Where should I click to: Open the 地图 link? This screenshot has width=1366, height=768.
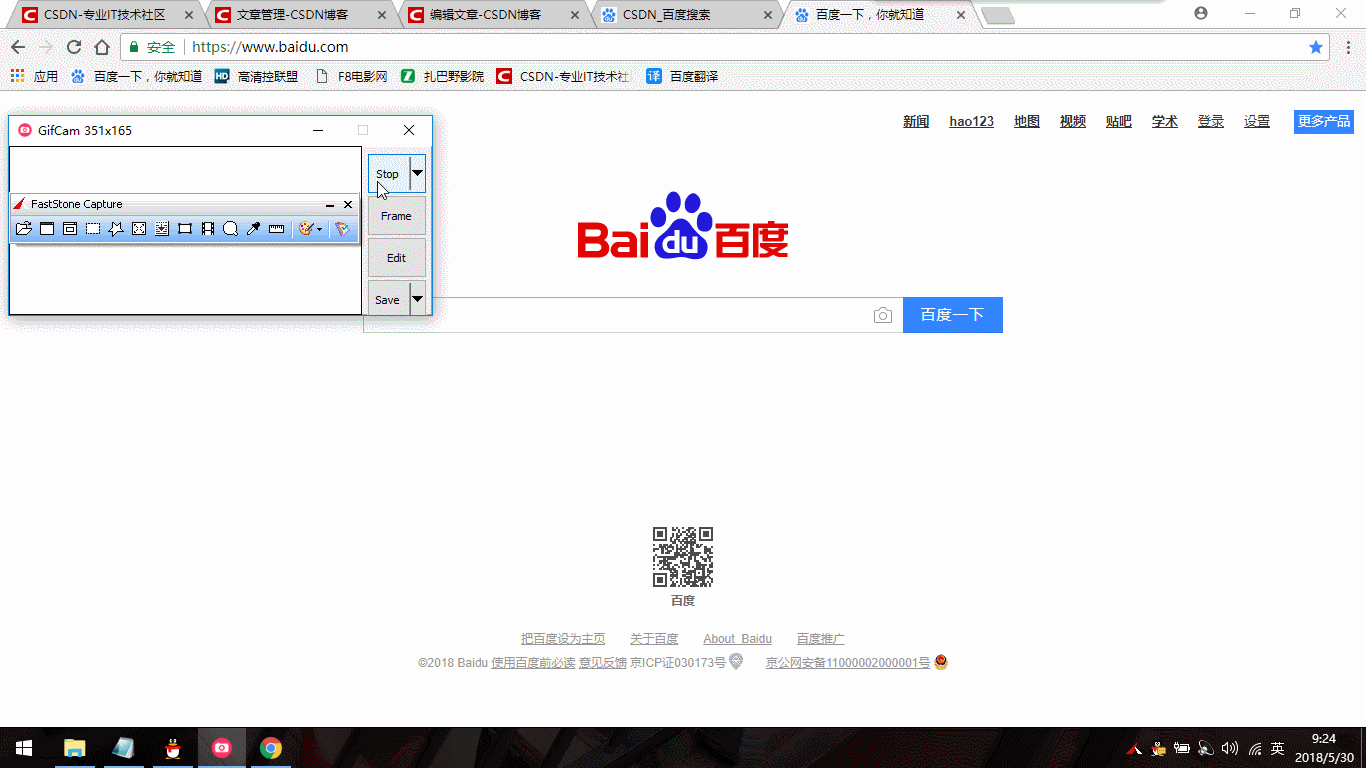point(1027,121)
